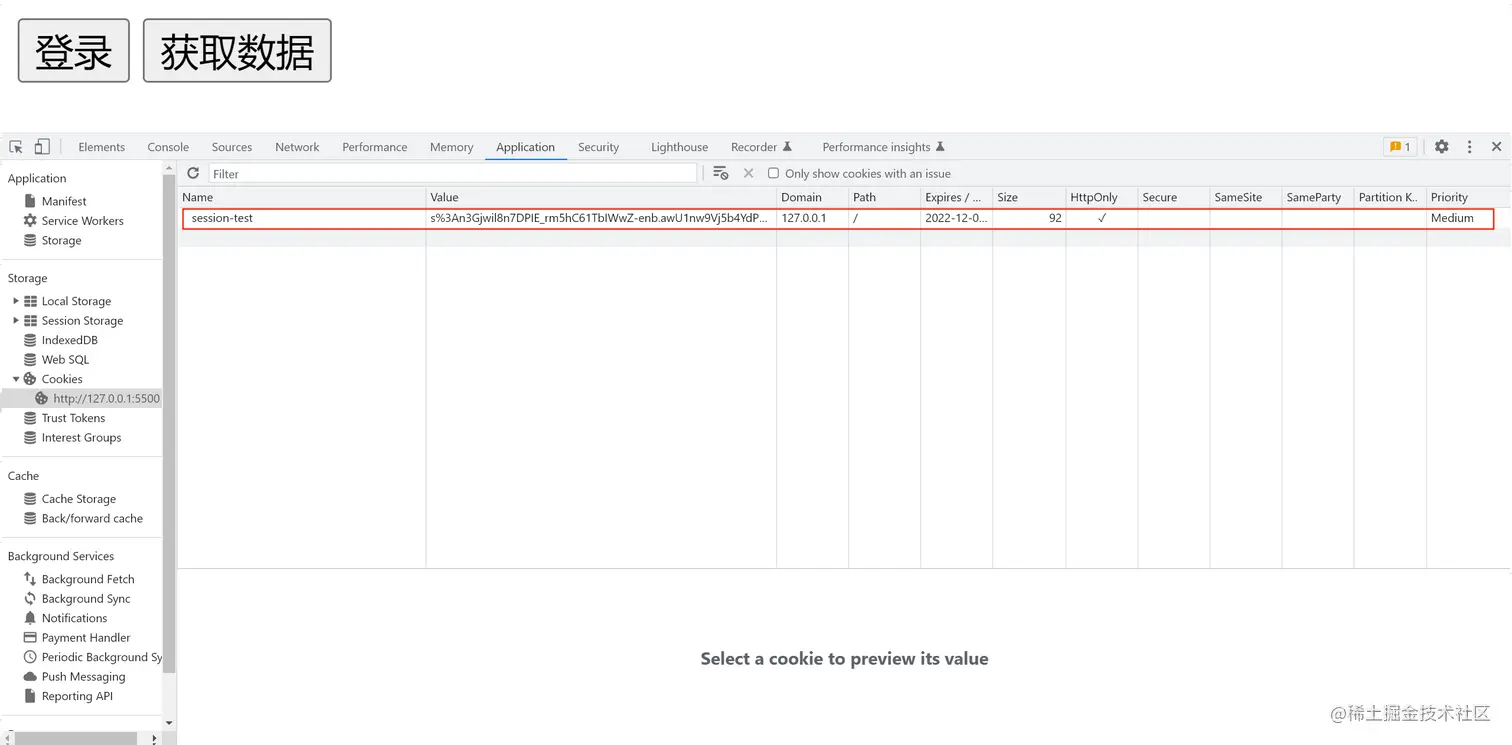
Task: Open the Performance insights tab
Action: (x=883, y=147)
